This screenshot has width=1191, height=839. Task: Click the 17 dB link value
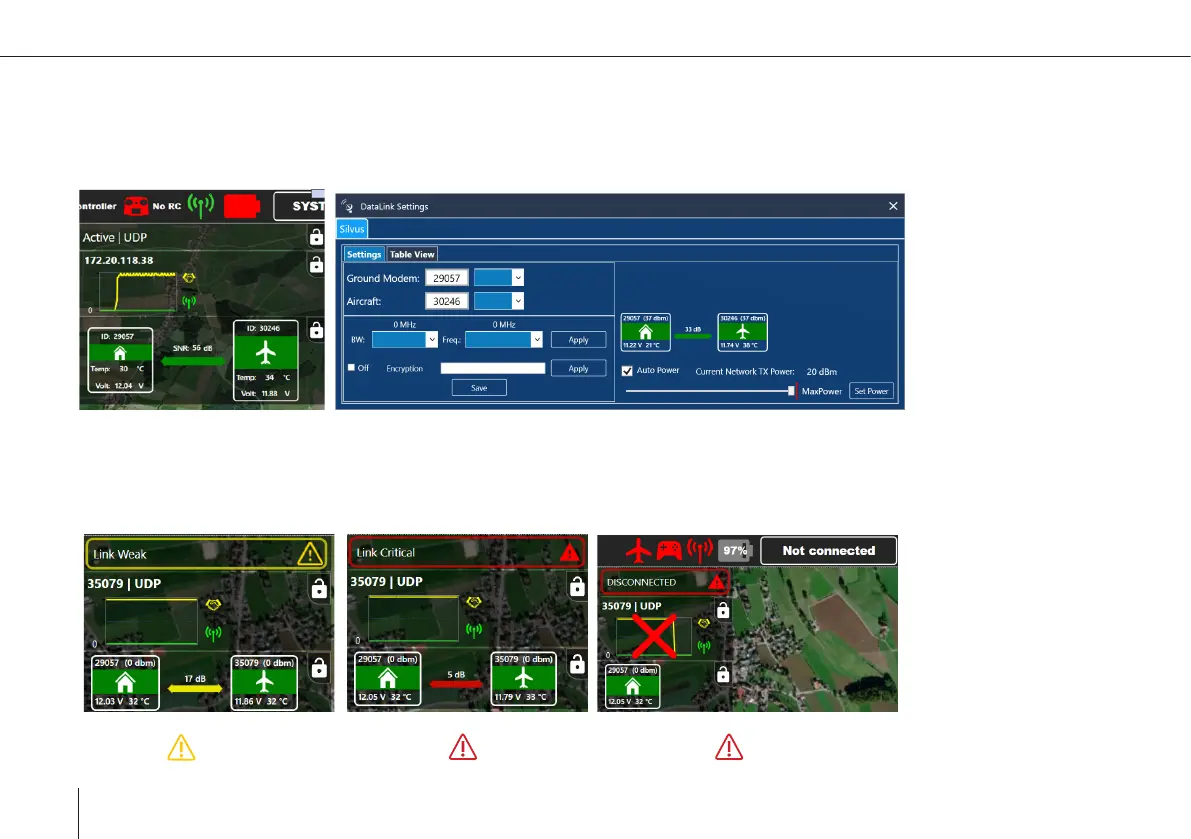point(195,679)
